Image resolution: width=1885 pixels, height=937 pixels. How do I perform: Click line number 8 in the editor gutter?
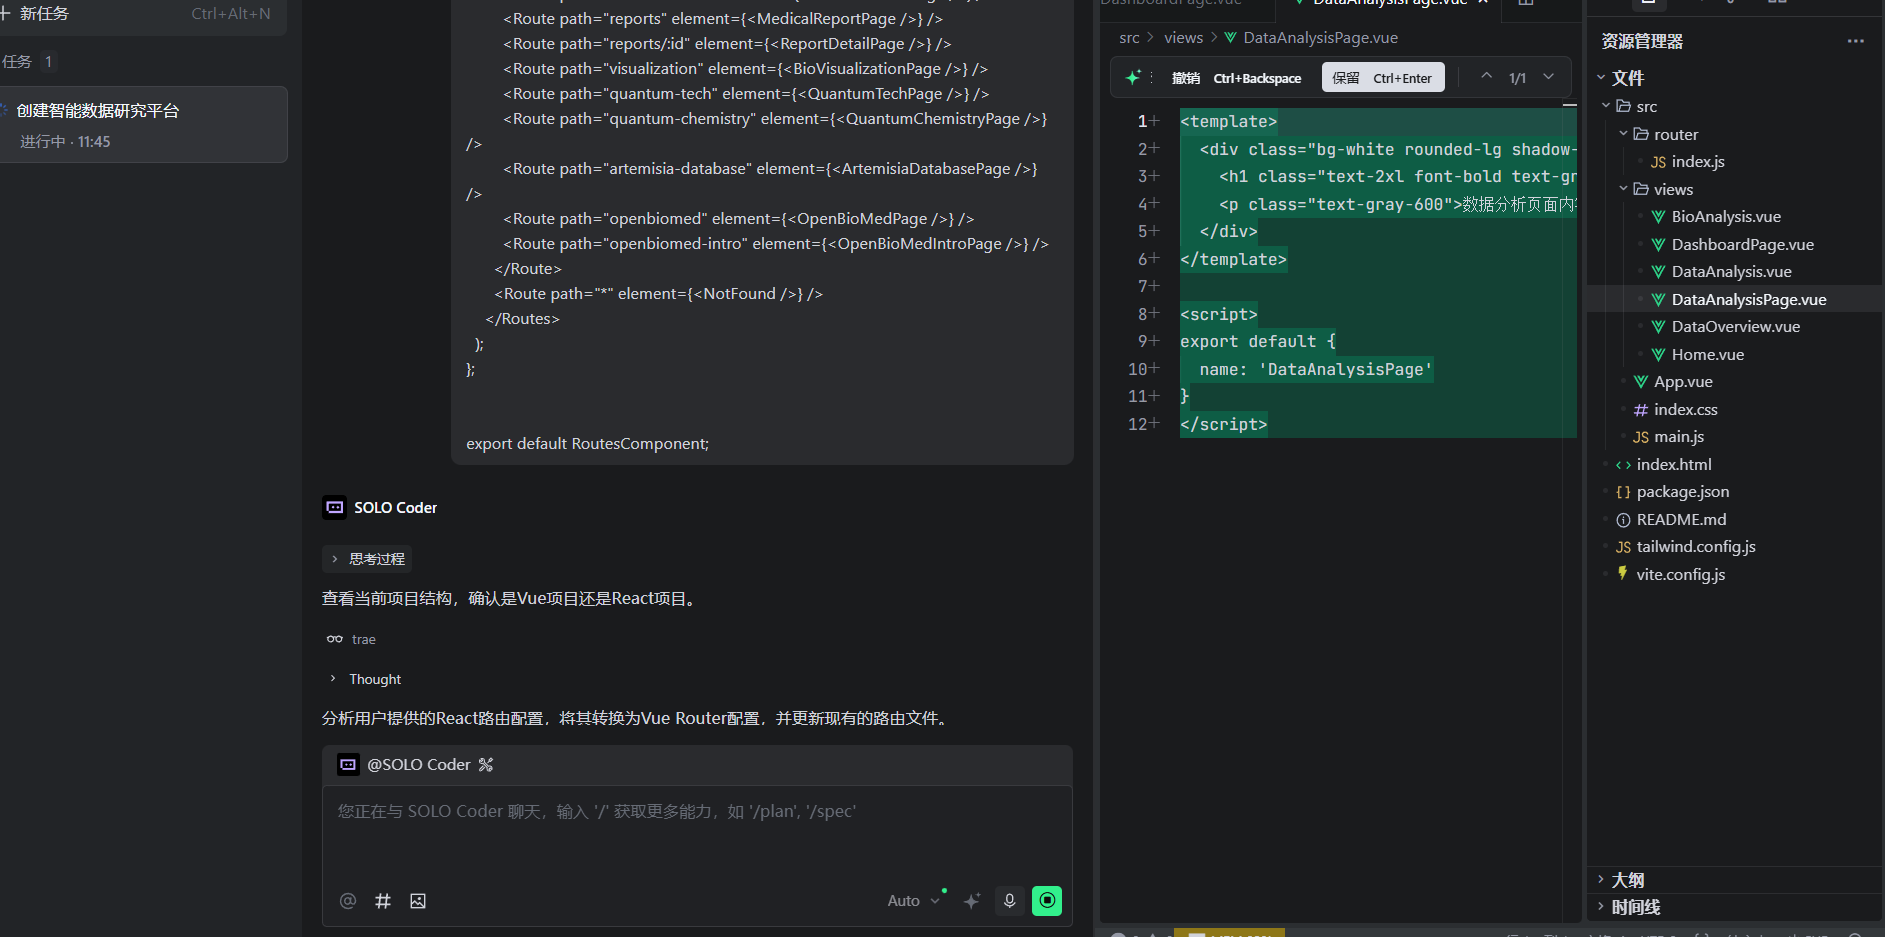tap(1142, 314)
